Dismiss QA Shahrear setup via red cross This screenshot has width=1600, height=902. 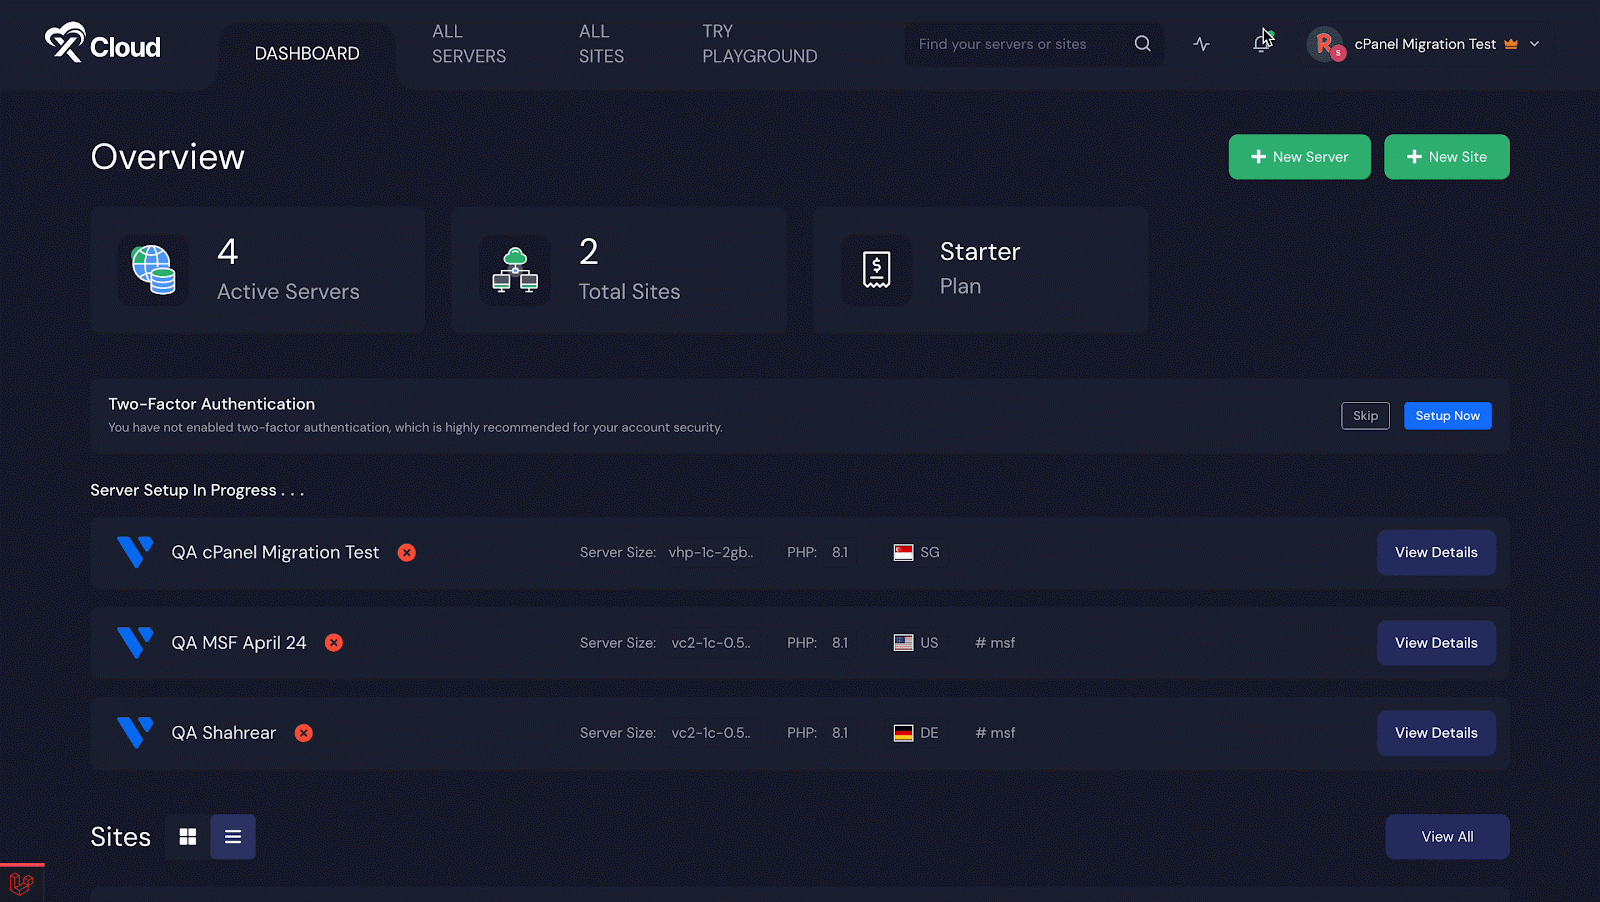303,732
